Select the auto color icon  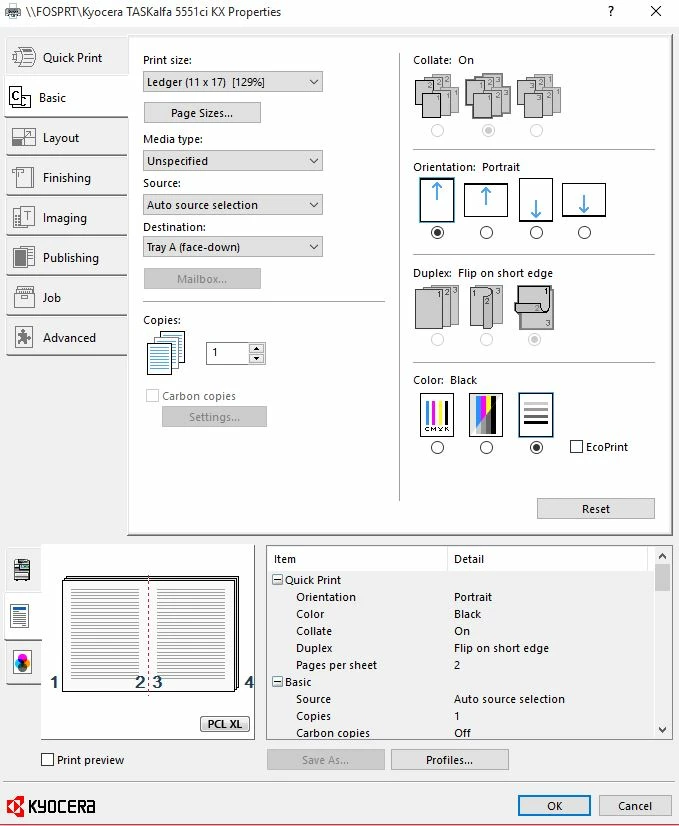pos(486,415)
